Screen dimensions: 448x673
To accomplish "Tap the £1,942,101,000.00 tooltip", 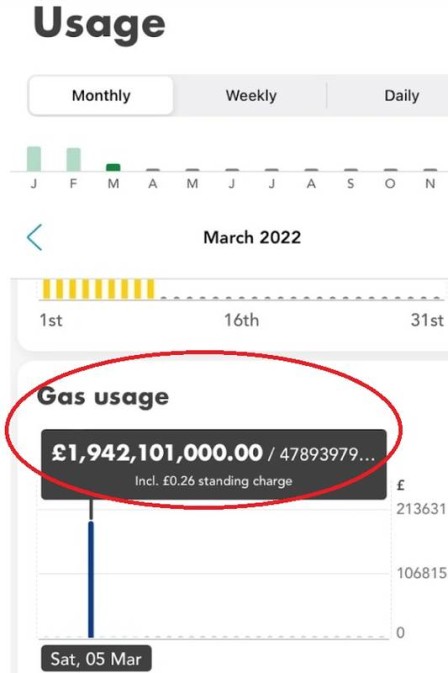I will 214,464.
